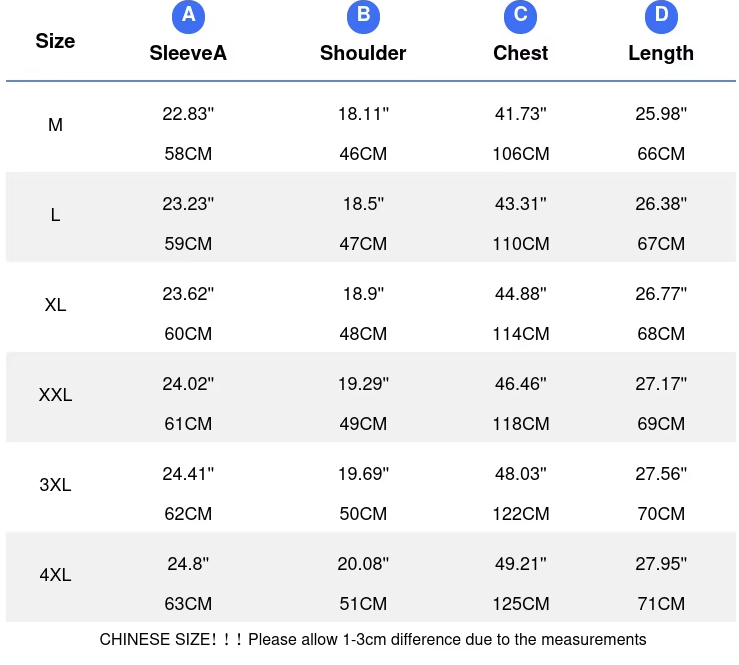Click the blue circle D icon
Image resolution: width=739 pixels, height=665 pixels.
coord(661,15)
